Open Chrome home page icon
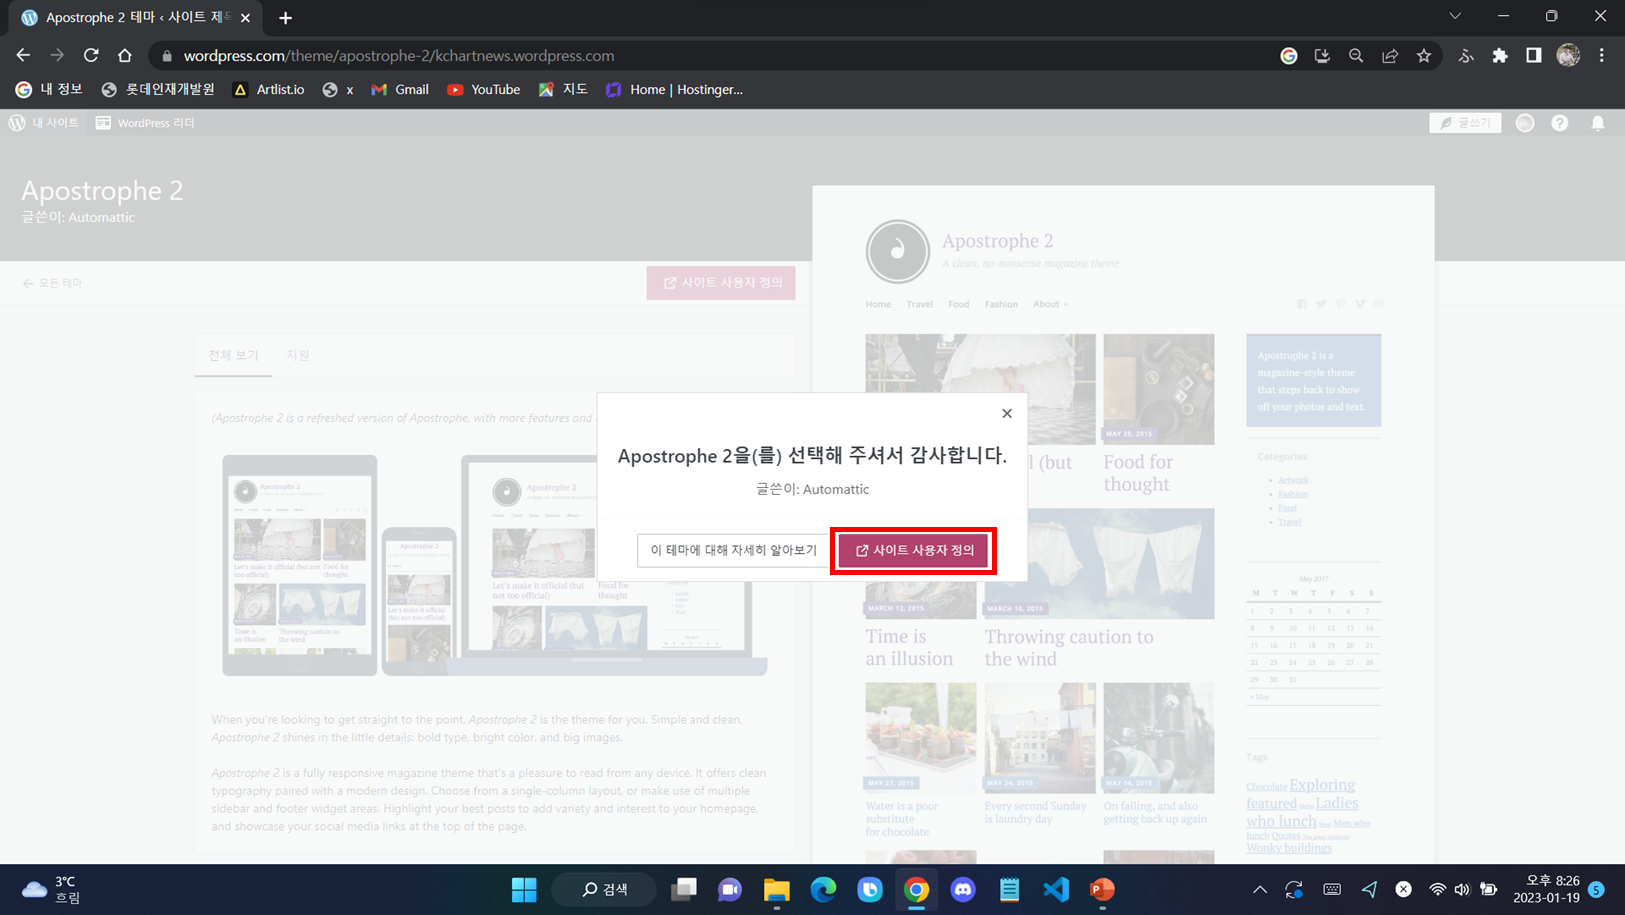 pyautogui.click(x=125, y=55)
